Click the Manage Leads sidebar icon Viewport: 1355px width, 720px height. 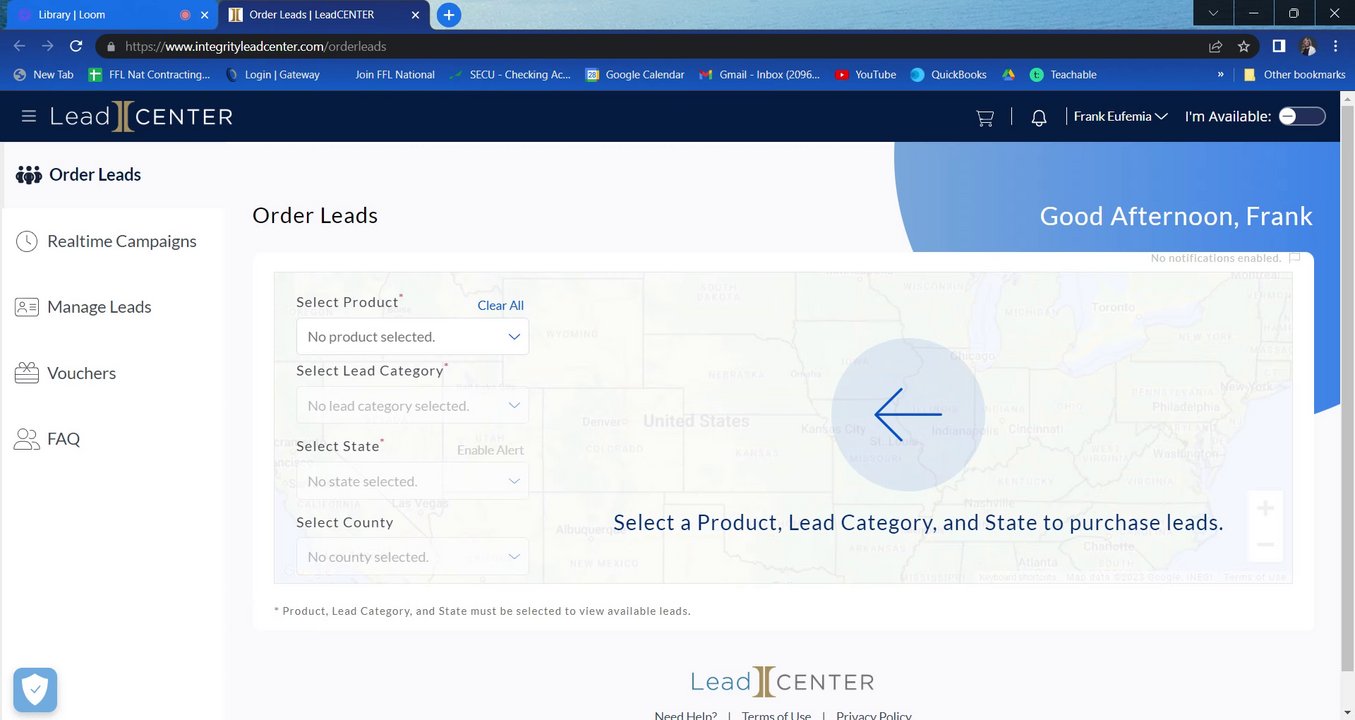pos(27,307)
